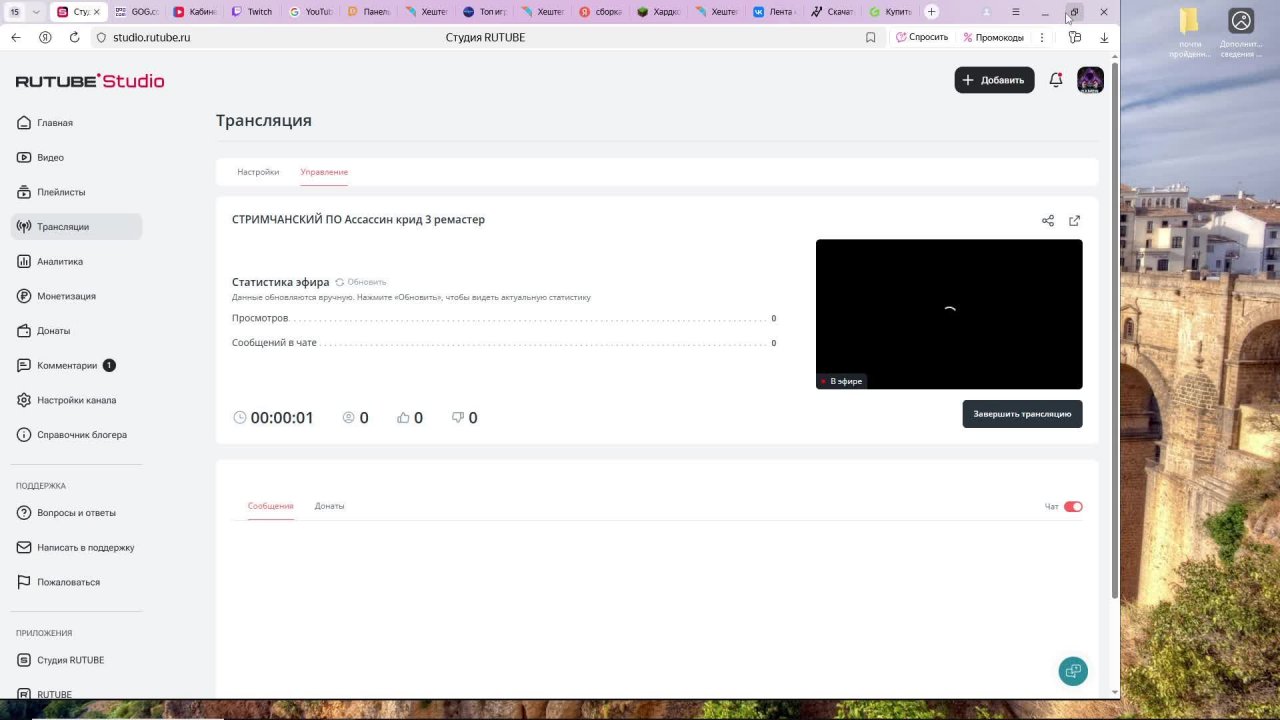Click the page vertical scrollbar
This screenshot has height=720, width=1280.
tap(1115, 330)
